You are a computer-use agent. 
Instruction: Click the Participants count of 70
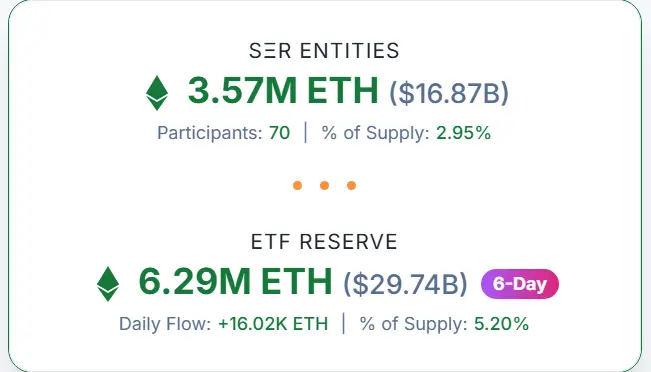[x=279, y=133]
